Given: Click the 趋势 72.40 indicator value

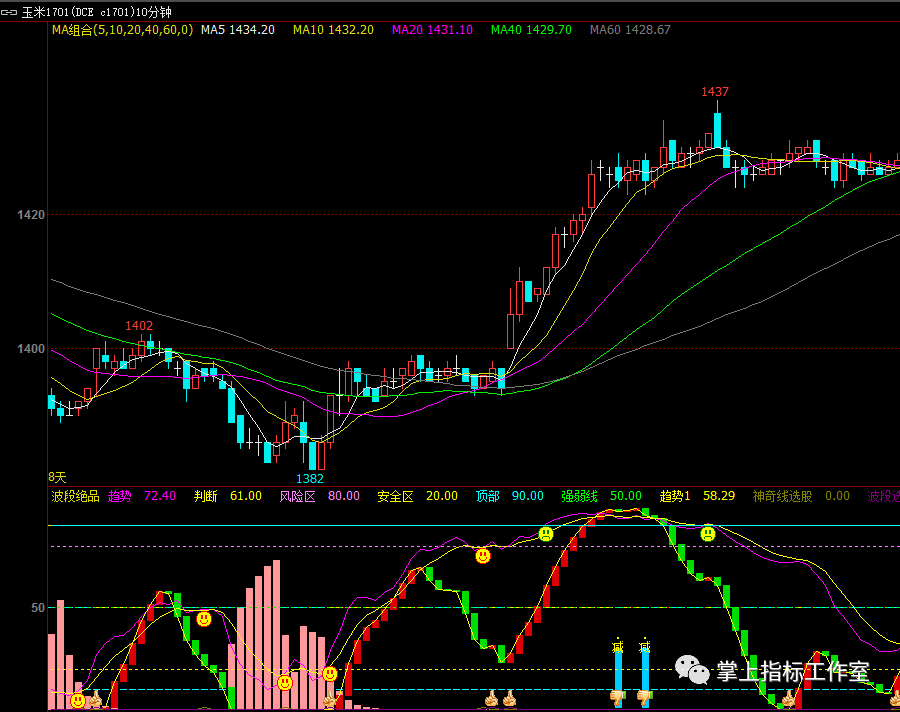Looking at the screenshot, I should click(142, 496).
